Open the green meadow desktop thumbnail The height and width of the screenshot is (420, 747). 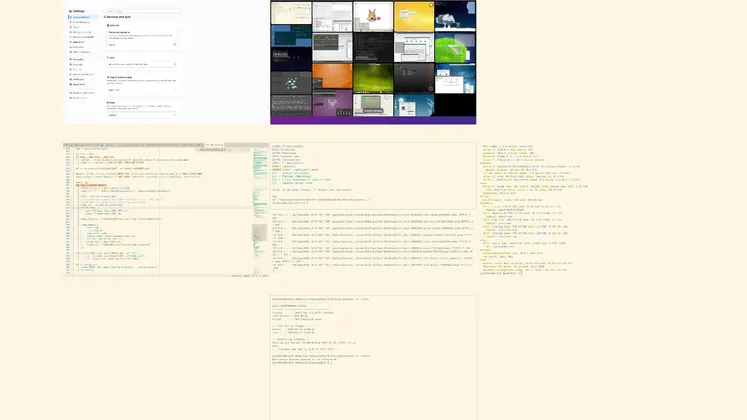coord(373,78)
